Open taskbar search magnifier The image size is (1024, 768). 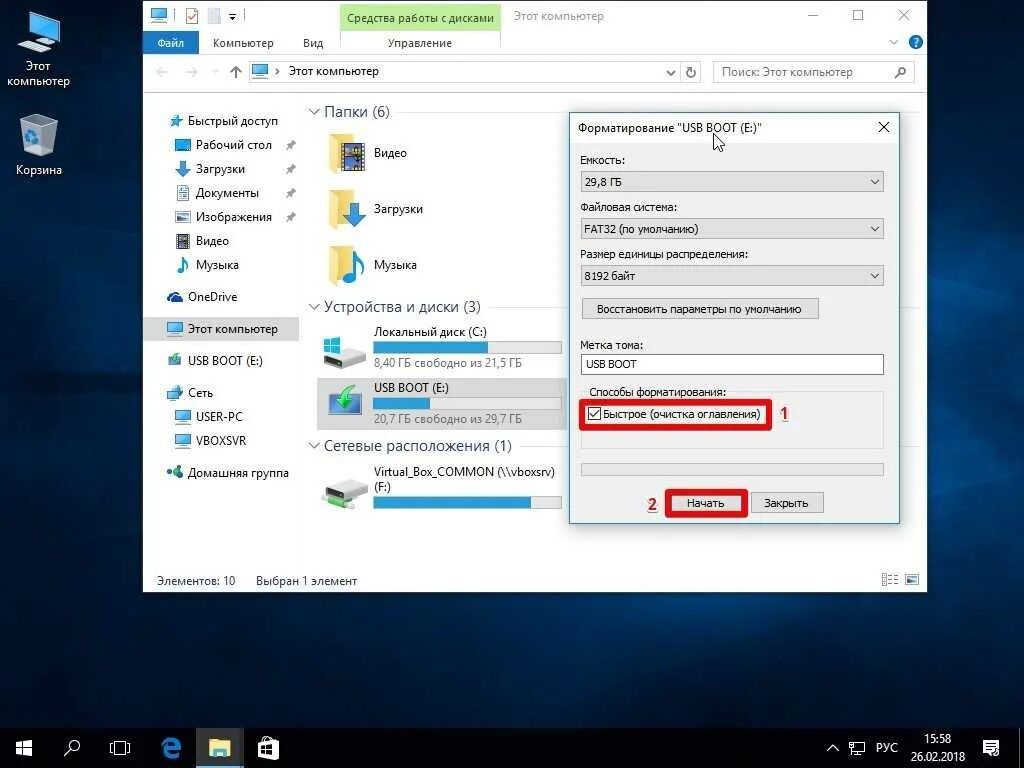coord(72,748)
